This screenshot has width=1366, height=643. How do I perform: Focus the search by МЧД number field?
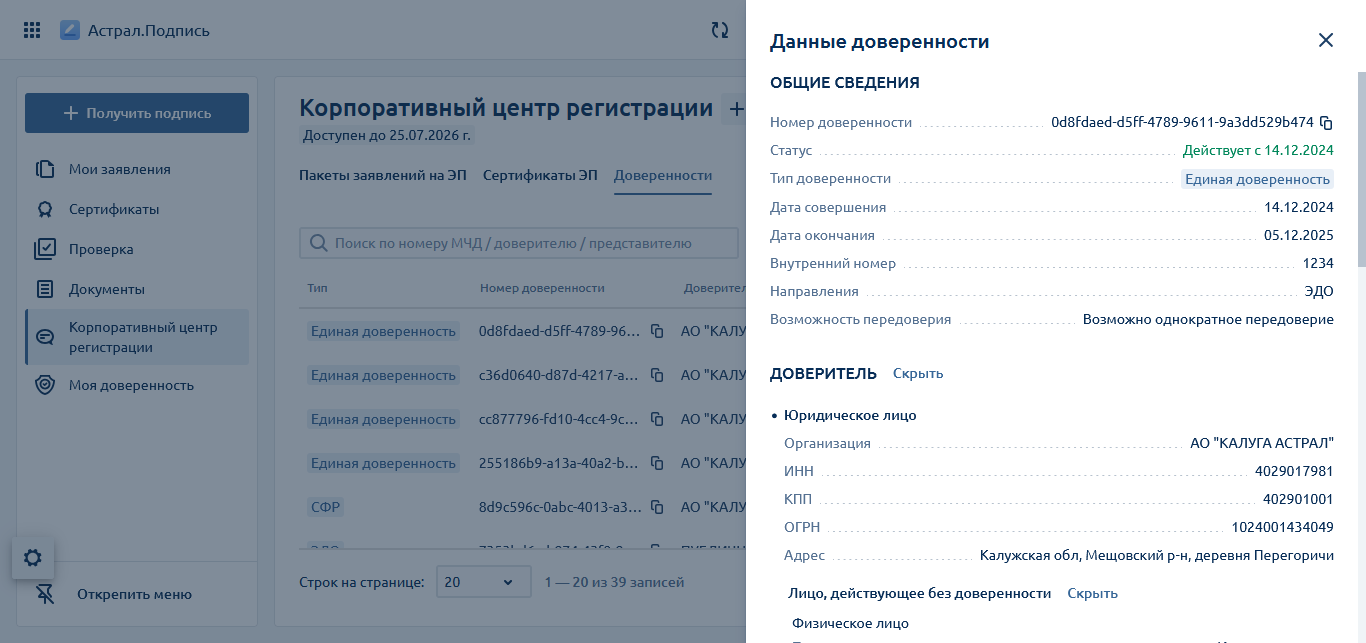tap(519, 243)
